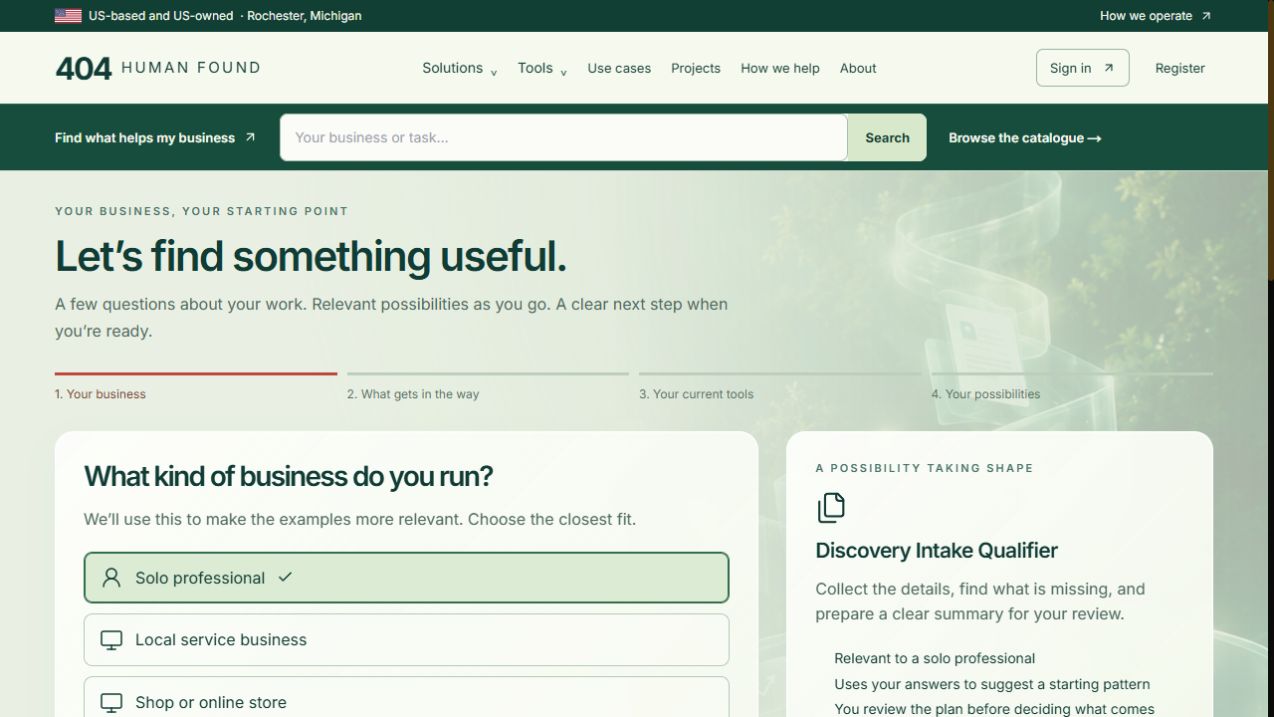Expand the Tools dropdown menu
1274x717 pixels.
click(x=542, y=68)
